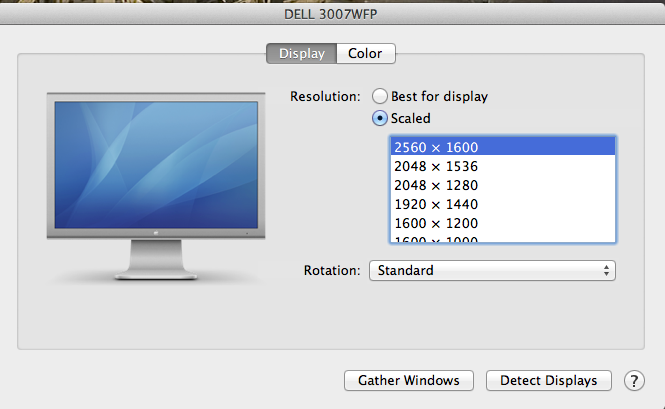
Task: Open the Help question mark button
Action: coord(634,381)
